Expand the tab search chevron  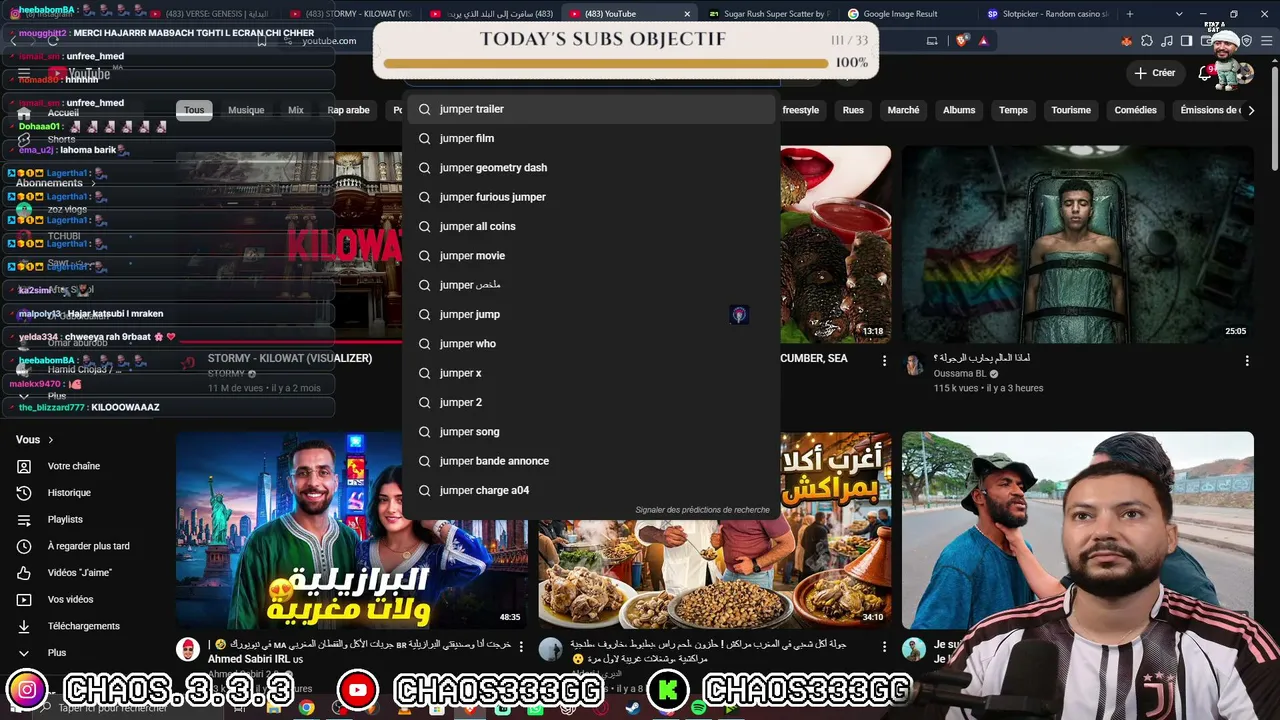tap(1179, 14)
